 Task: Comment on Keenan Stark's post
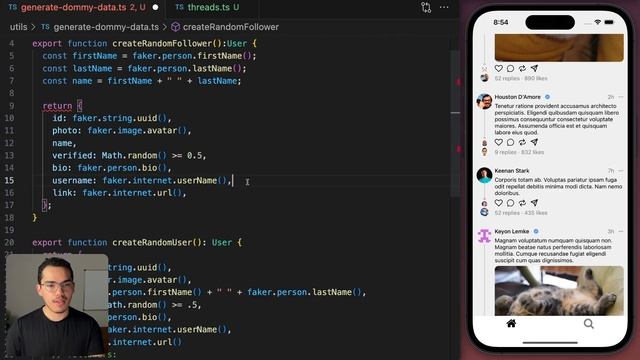(x=510, y=202)
